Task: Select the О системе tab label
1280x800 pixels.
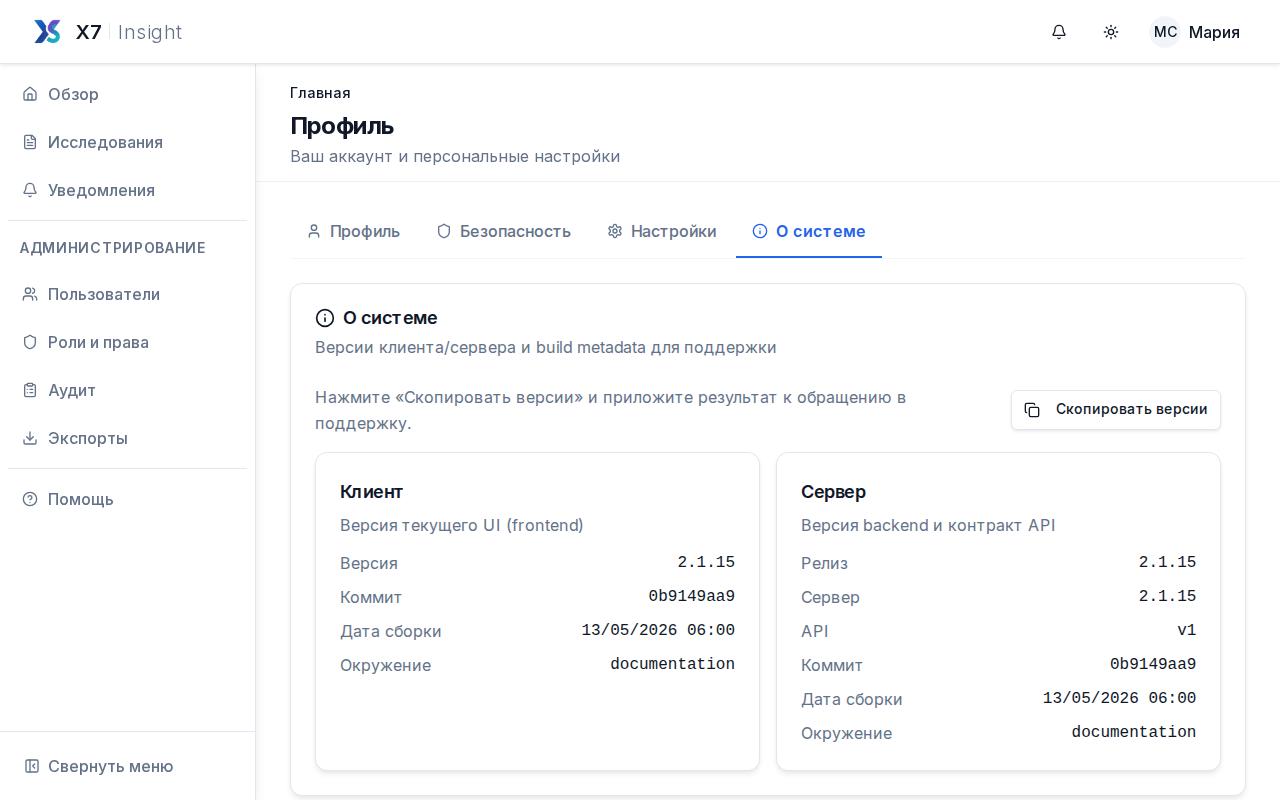Action: click(821, 231)
